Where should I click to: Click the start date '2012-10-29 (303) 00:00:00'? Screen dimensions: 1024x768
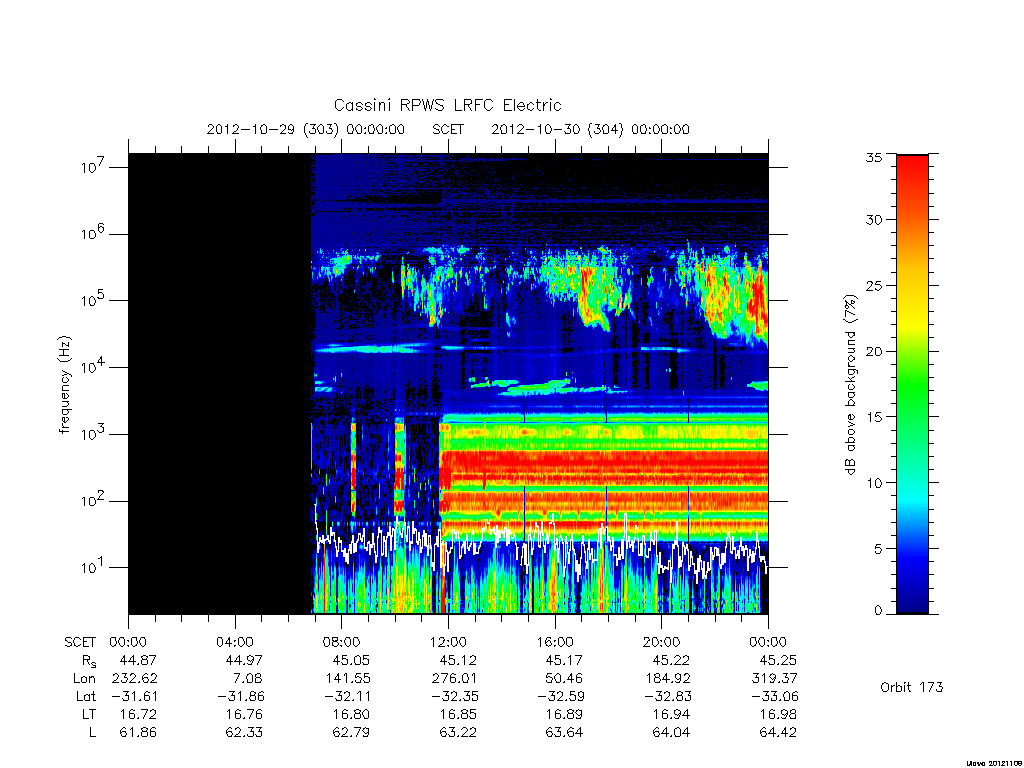click(306, 129)
